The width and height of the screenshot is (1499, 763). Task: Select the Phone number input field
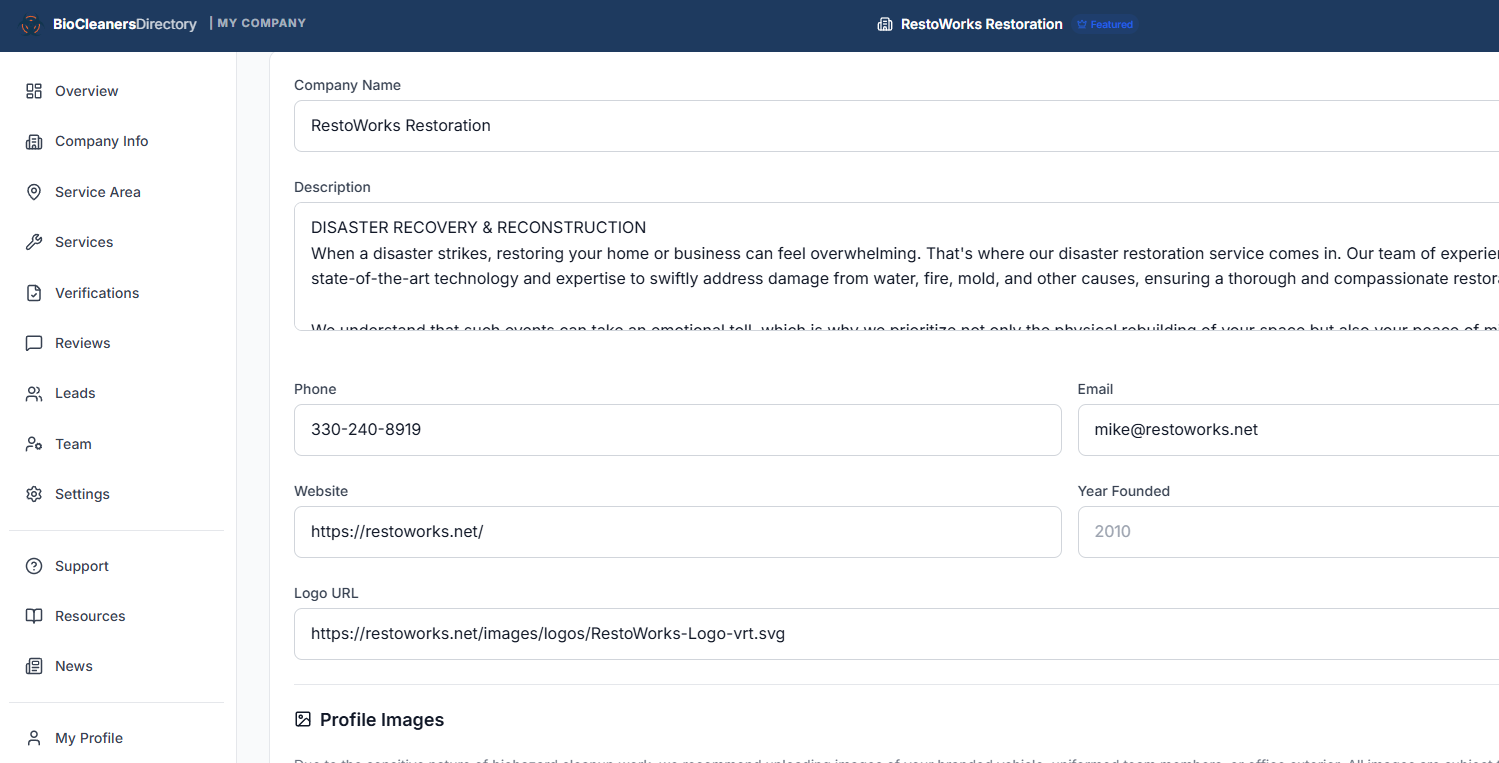pyautogui.click(x=677, y=429)
